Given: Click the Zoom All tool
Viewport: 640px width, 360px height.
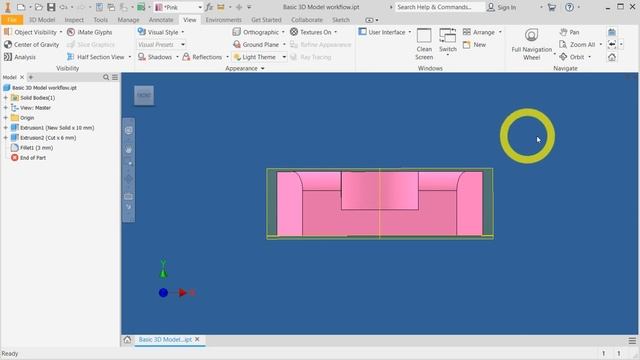Looking at the screenshot, I should 578,44.
